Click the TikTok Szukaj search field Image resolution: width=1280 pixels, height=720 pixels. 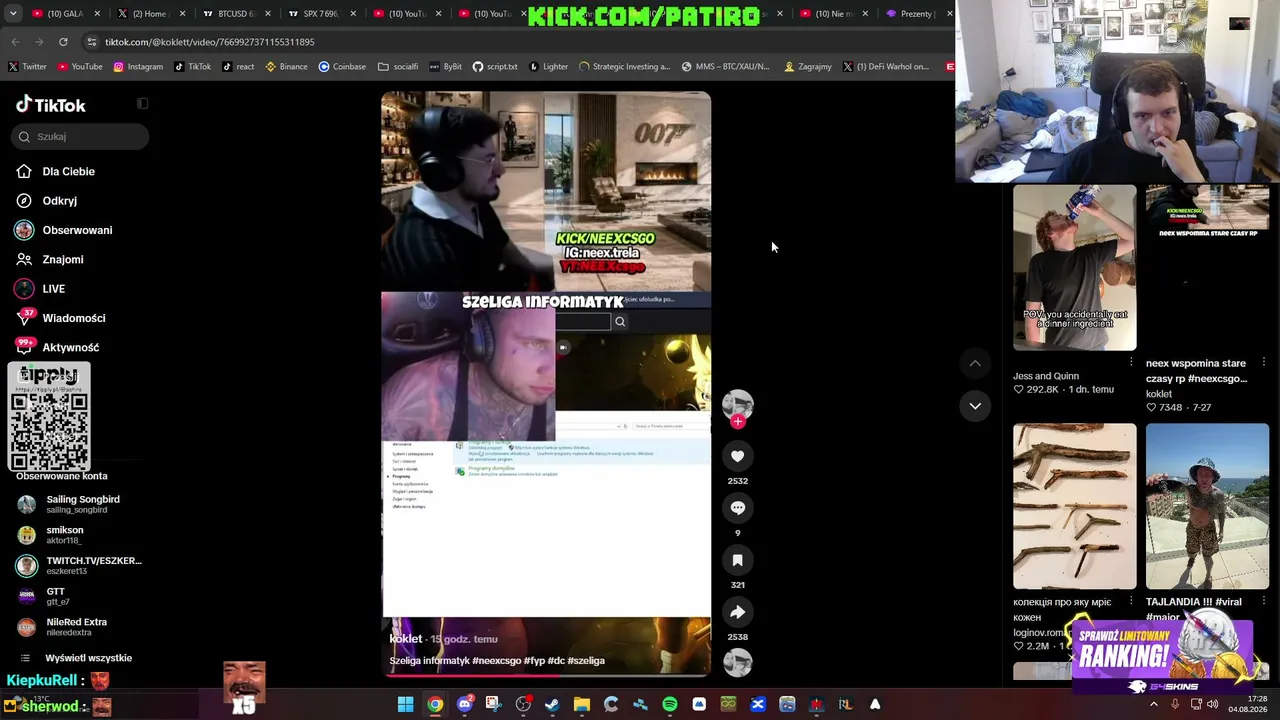coord(81,136)
